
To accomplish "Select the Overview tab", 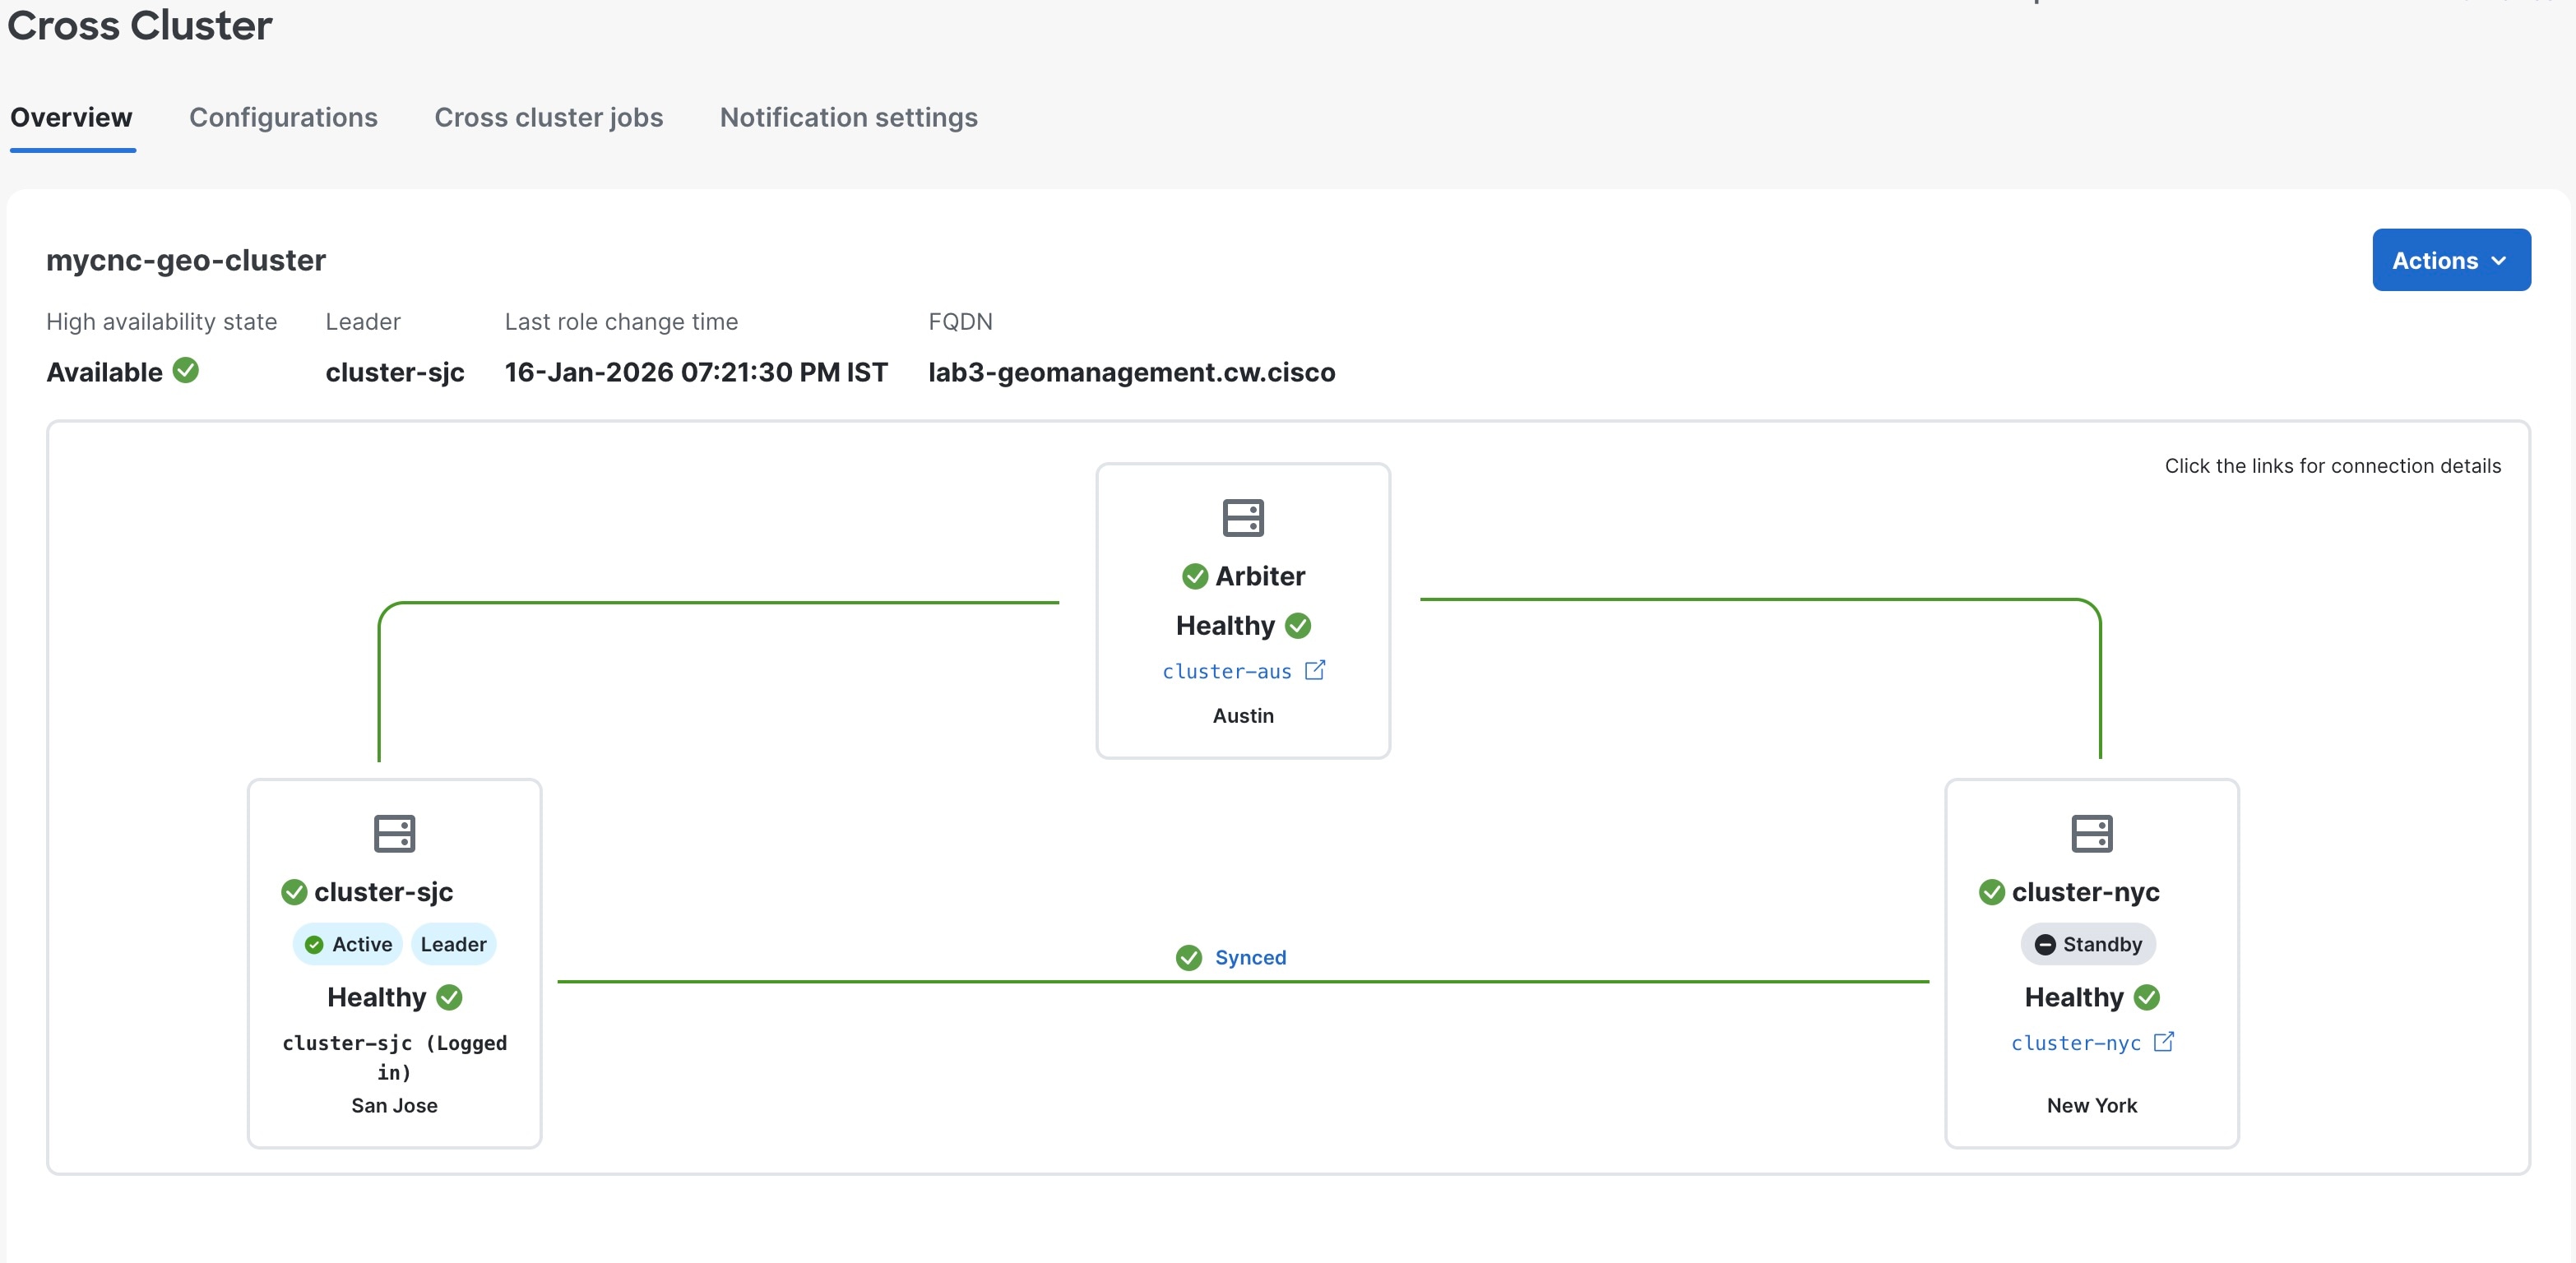I will click(71, 117).
